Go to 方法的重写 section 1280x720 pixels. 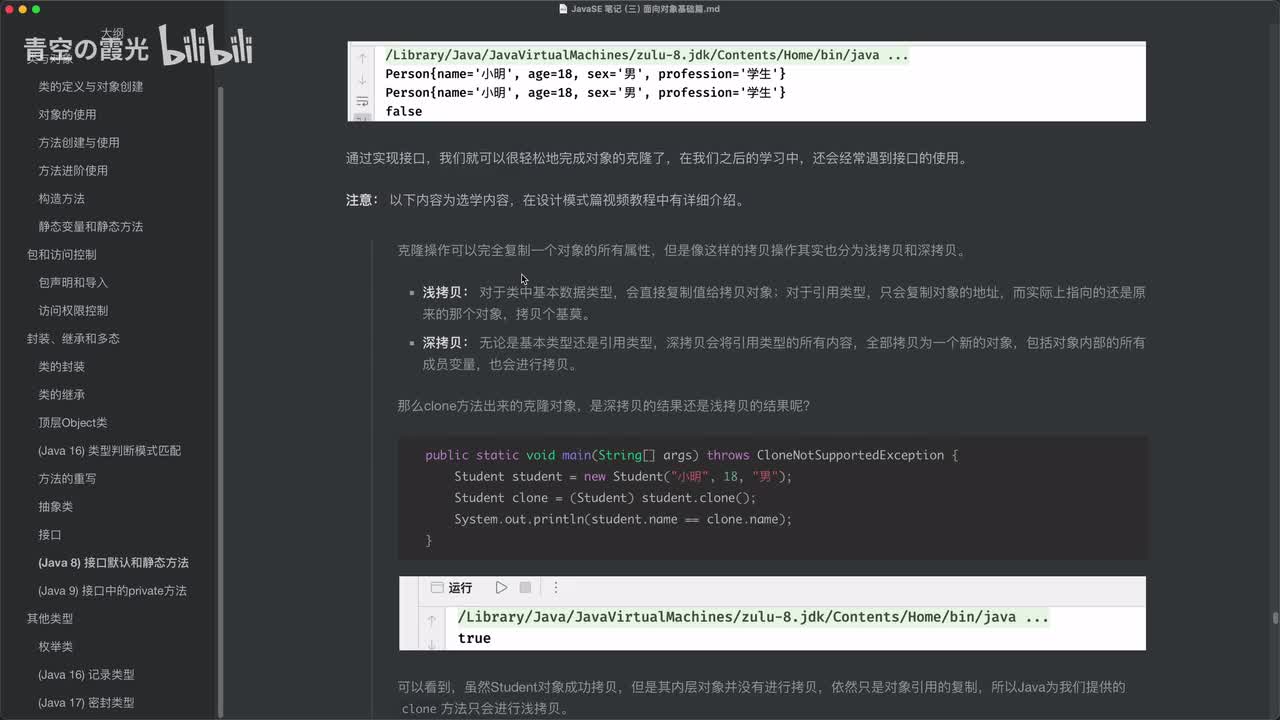[x=67, y=479]
